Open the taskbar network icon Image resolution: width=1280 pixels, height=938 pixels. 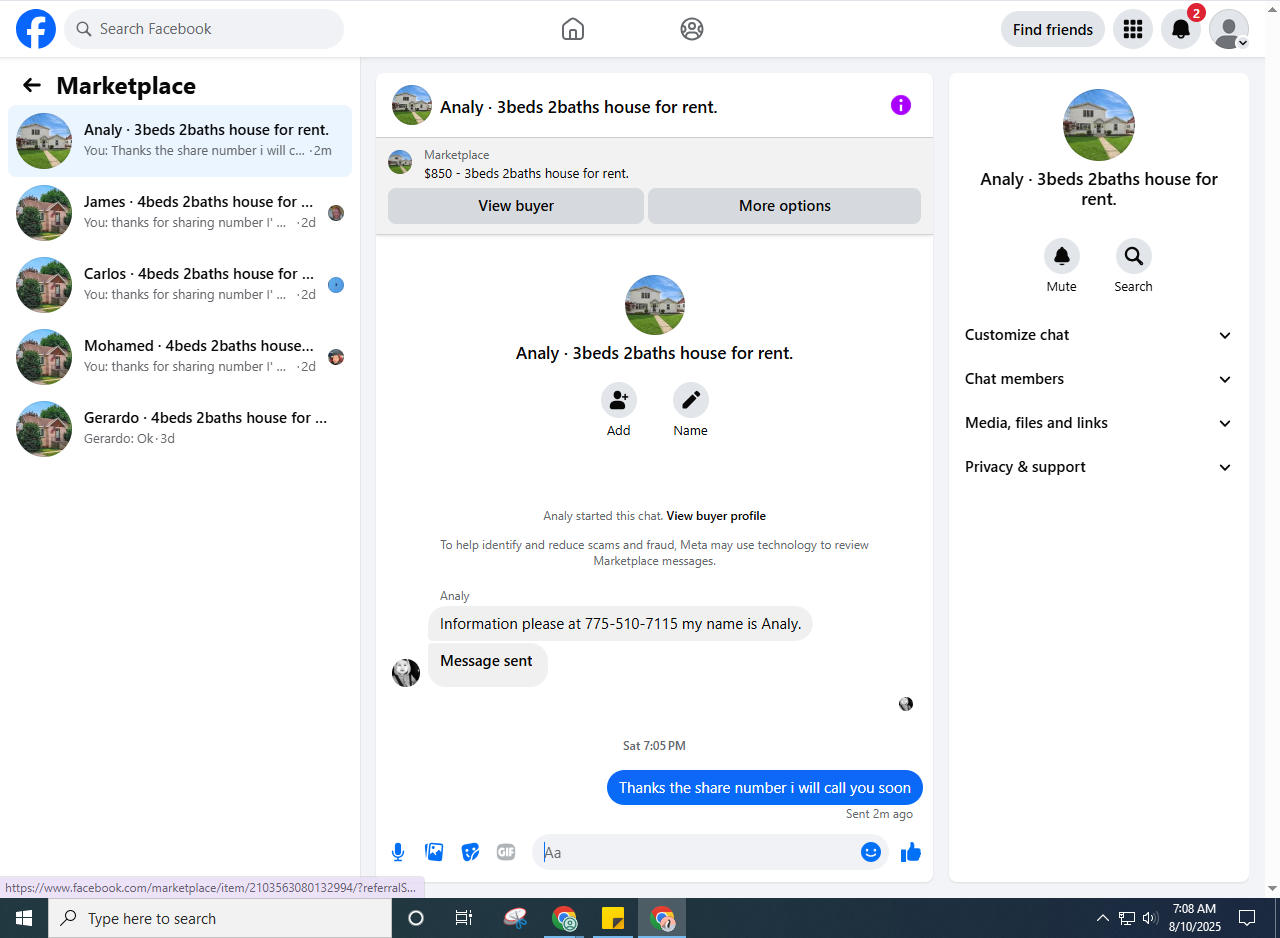[x=1127, y=918]
